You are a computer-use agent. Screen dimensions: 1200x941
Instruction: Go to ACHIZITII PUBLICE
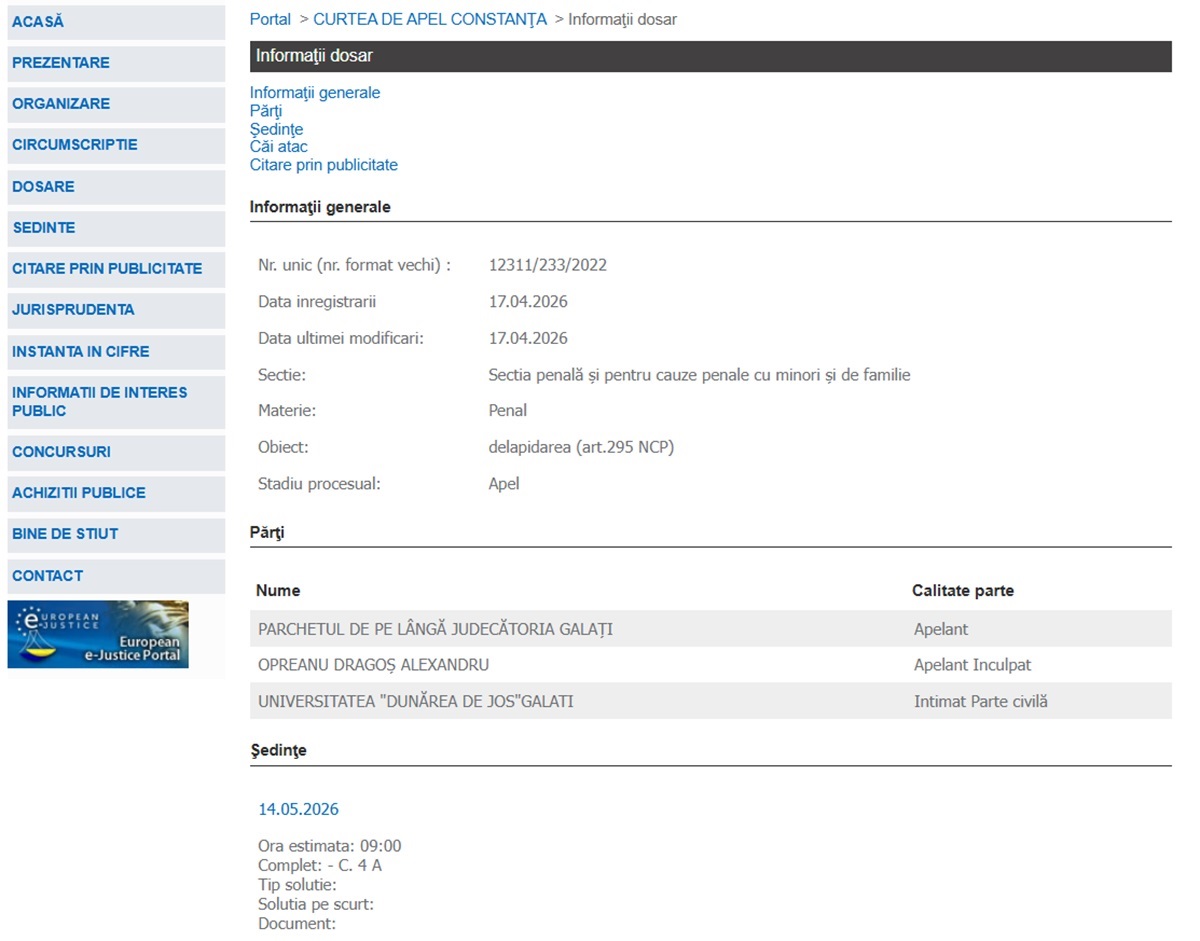click(116, 493)
